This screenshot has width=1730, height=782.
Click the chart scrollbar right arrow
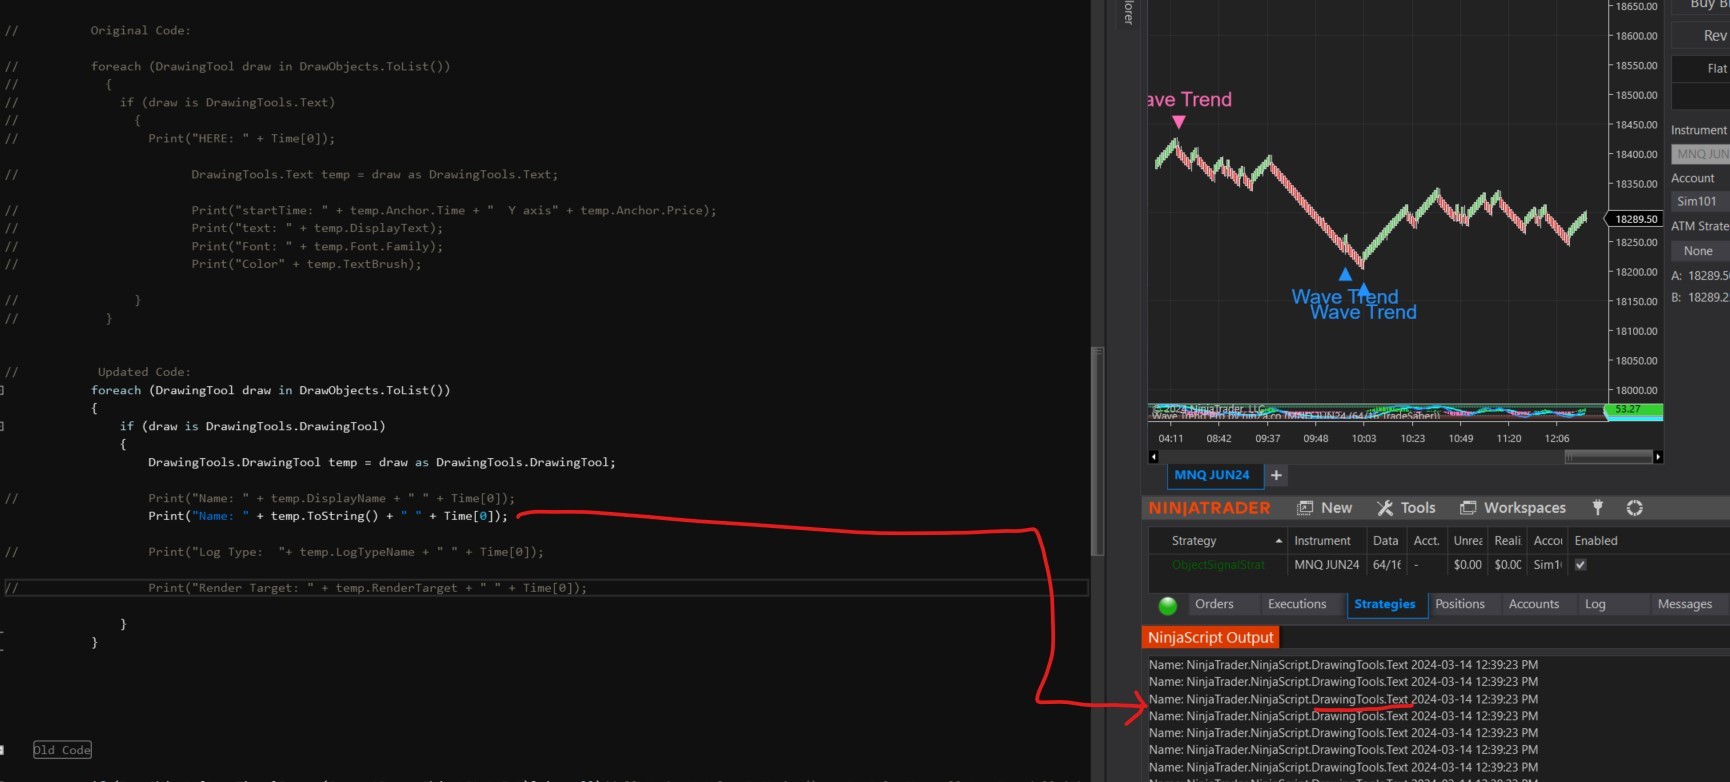tap(1658, 457)
